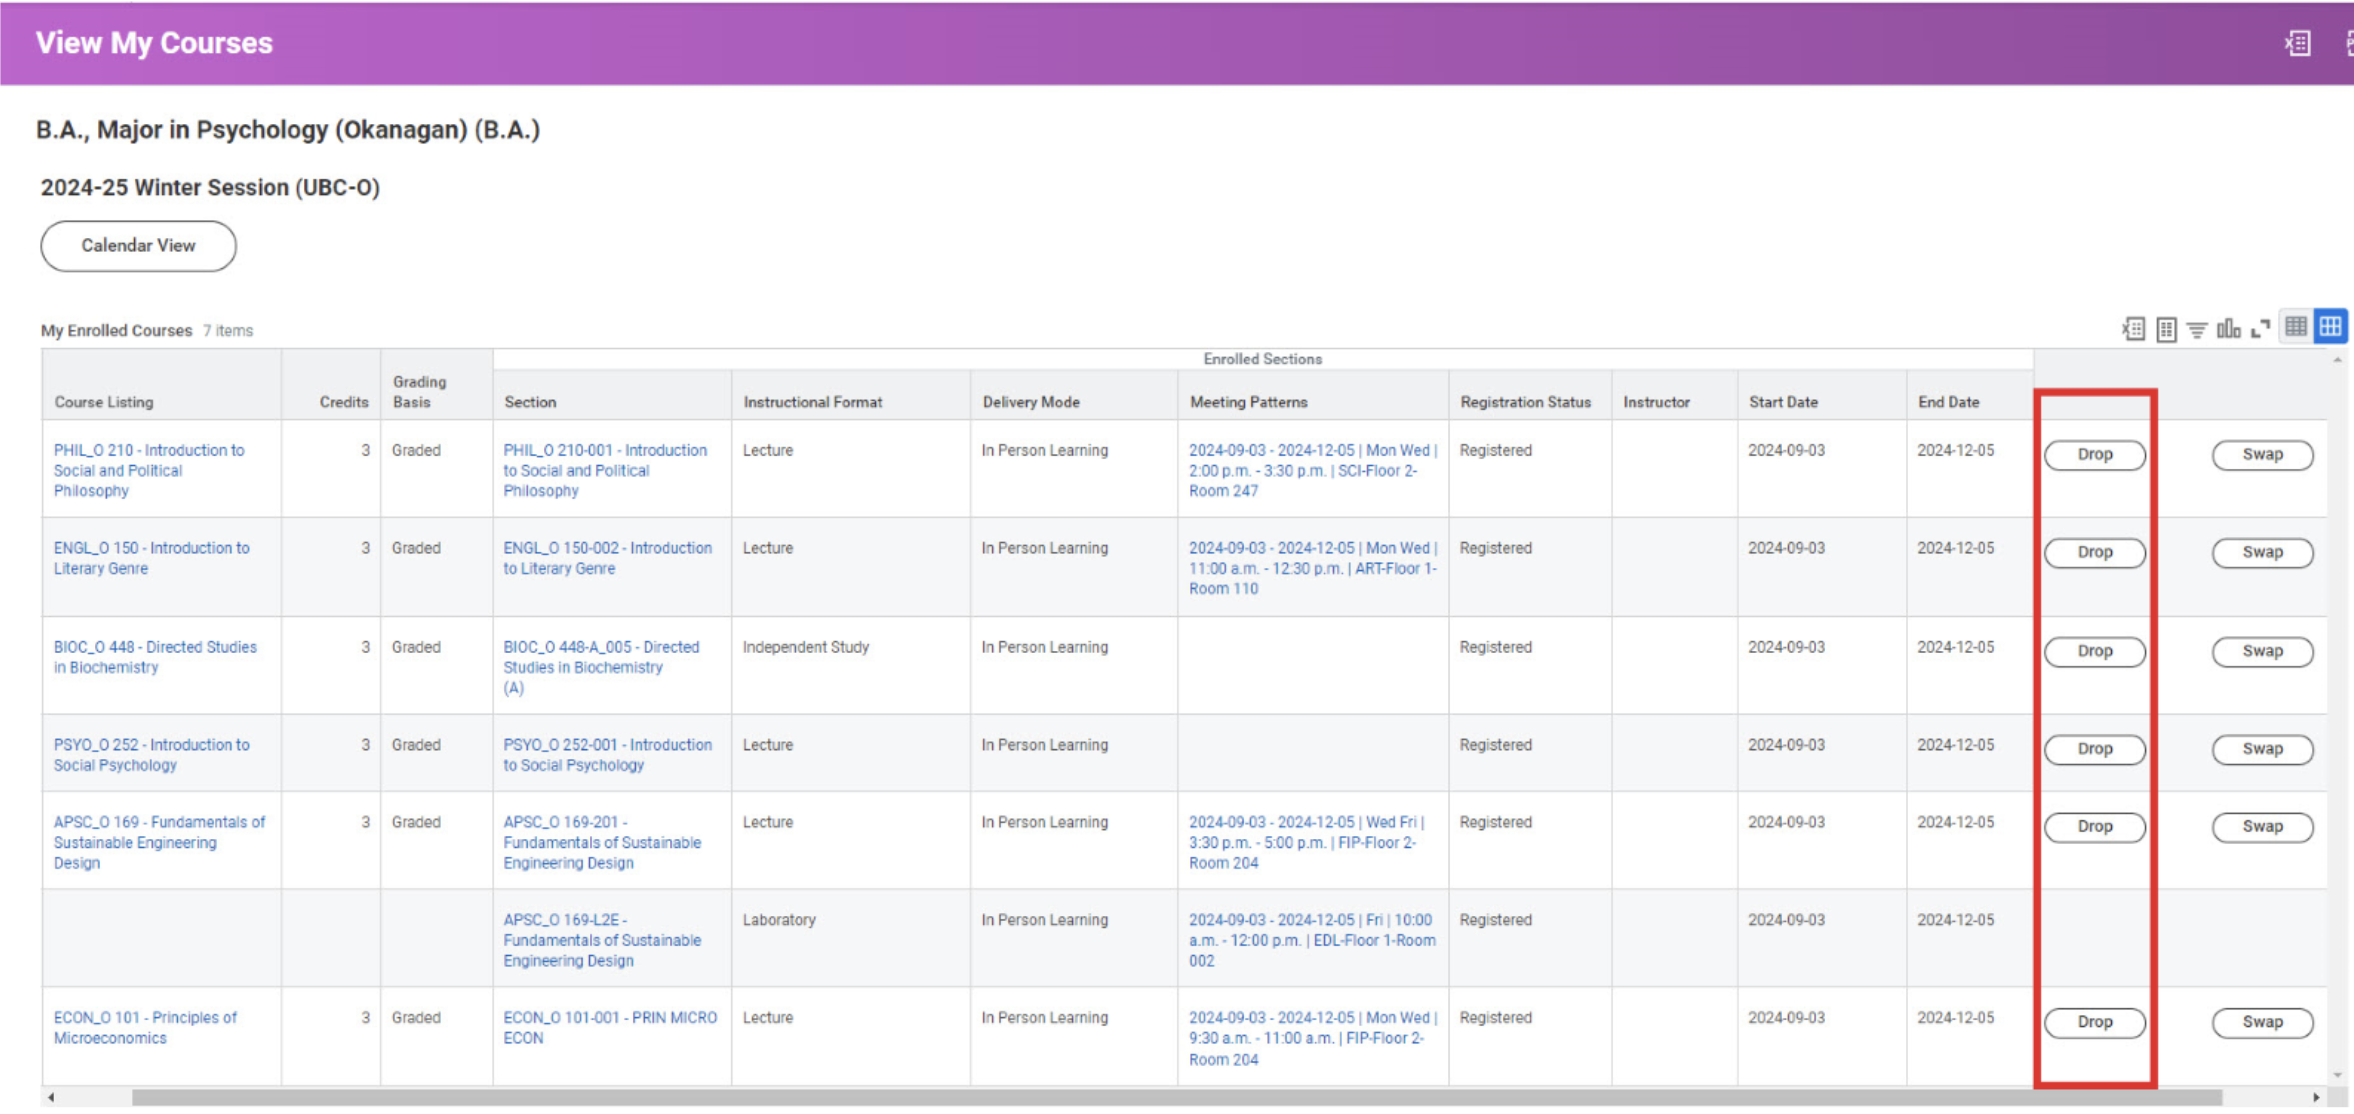The height and width of the screenshot is (1114, 2354).
Task: Swap the ENGL_O 150 course
Action: 2262,553
